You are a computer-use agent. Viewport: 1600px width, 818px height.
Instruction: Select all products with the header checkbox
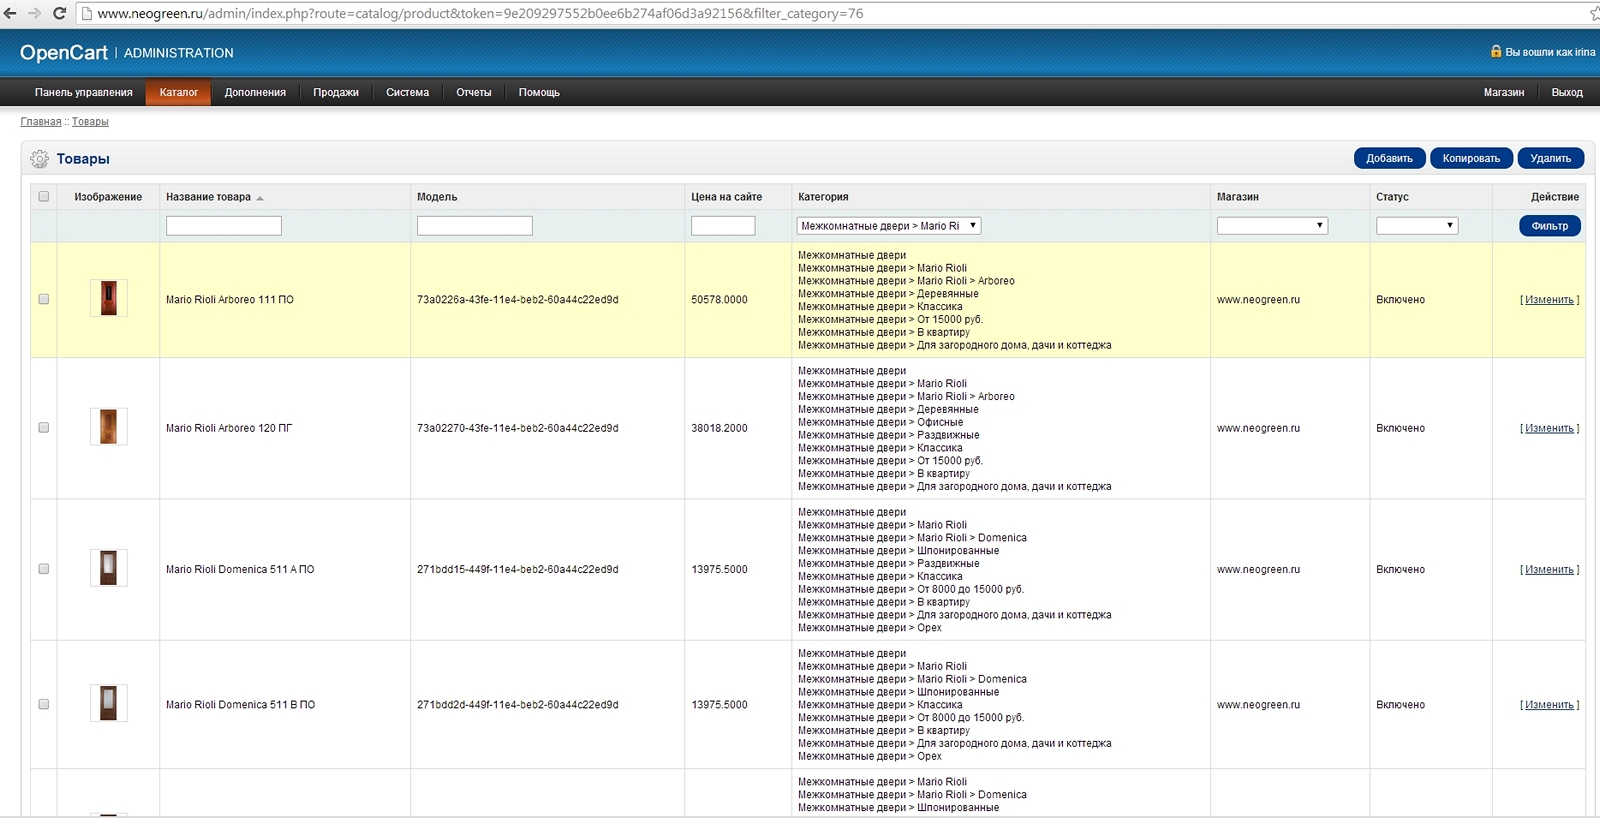[x=43, y=196]
